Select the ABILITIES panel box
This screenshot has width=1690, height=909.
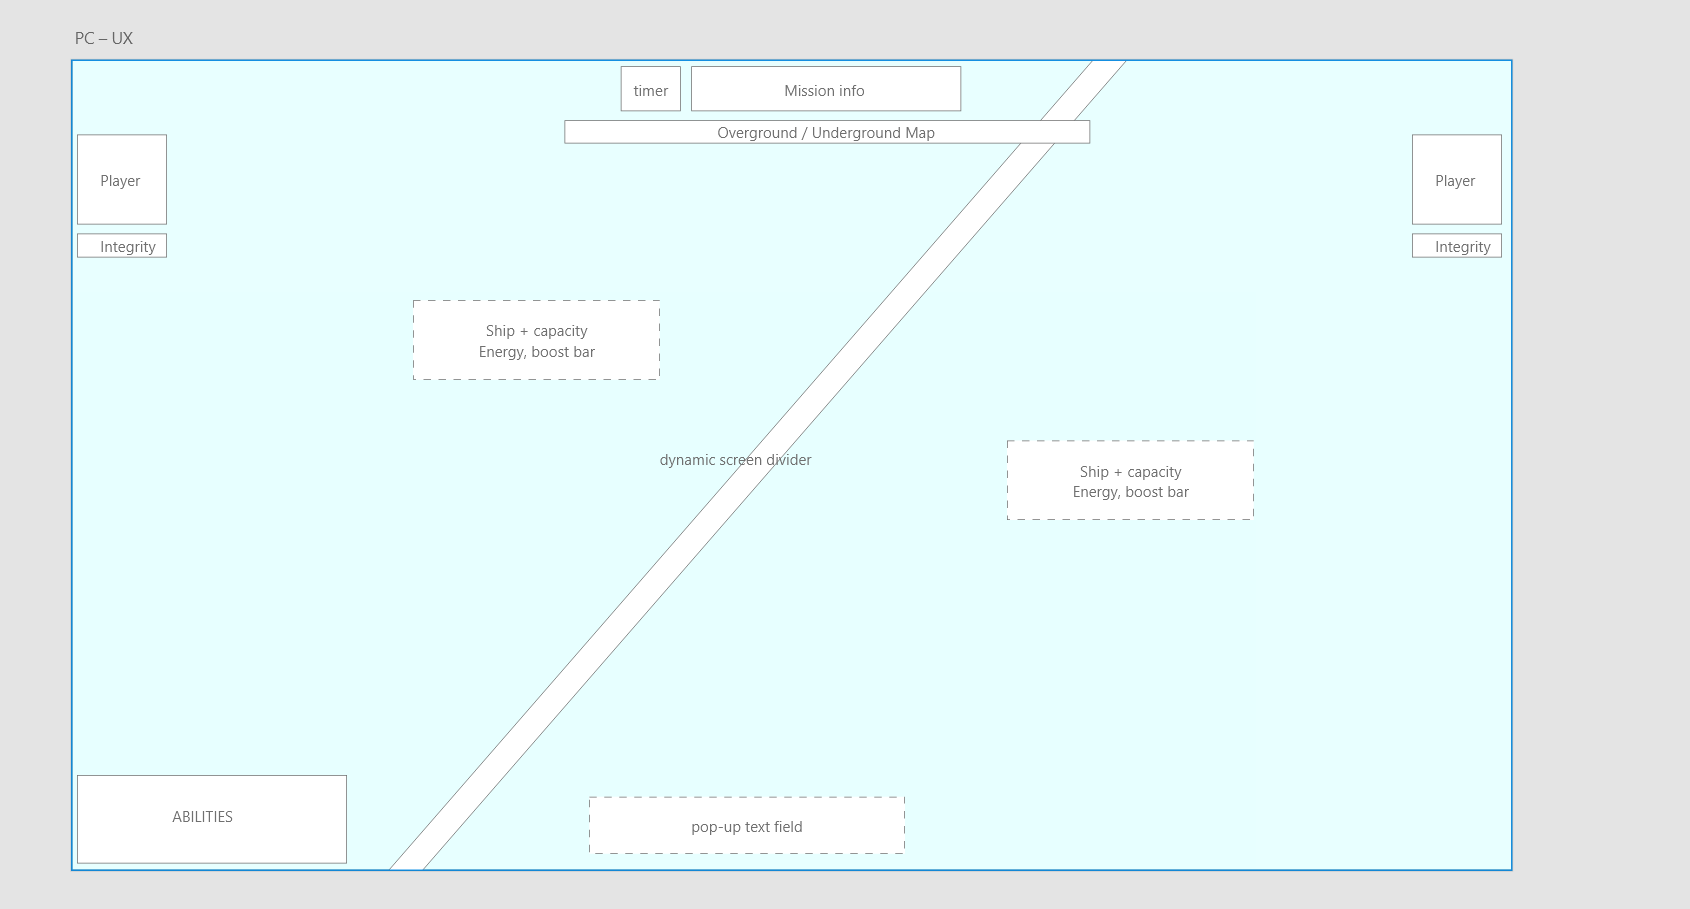212,818
